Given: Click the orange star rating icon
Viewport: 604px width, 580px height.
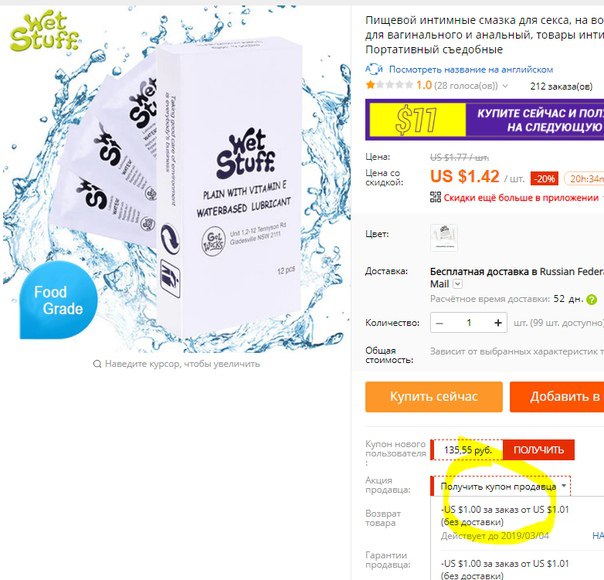Looking at the screenshot, I should pyautogui.click(x=371, y=85).
